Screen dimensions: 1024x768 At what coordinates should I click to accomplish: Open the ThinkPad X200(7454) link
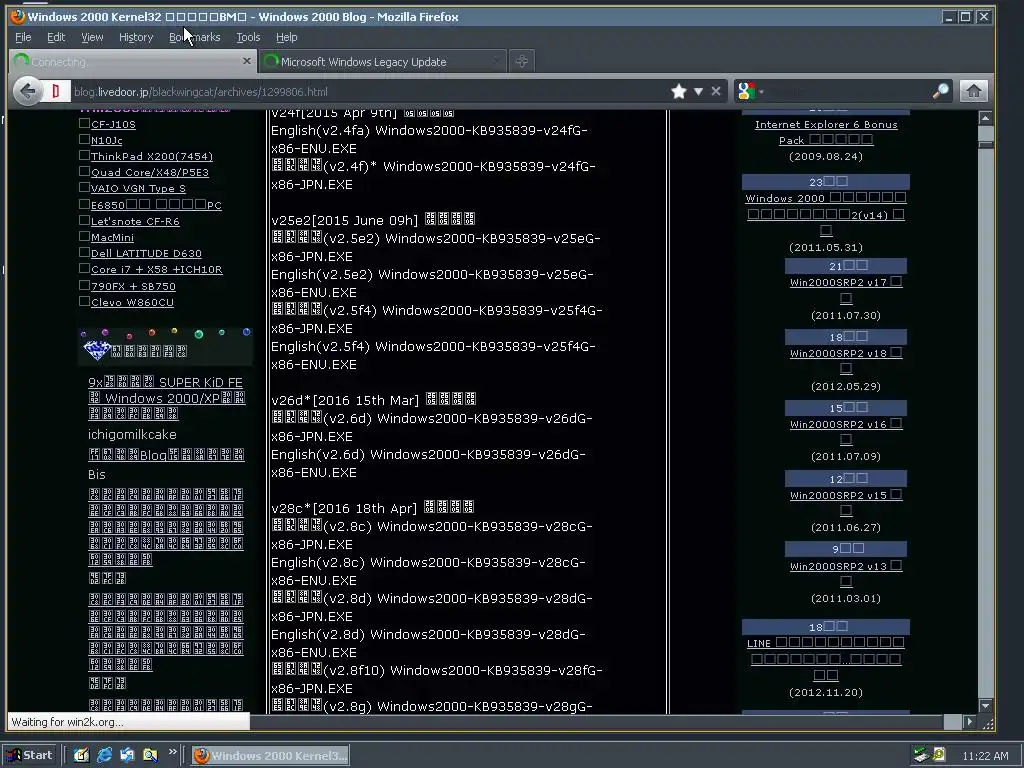[x=152, y=156]
